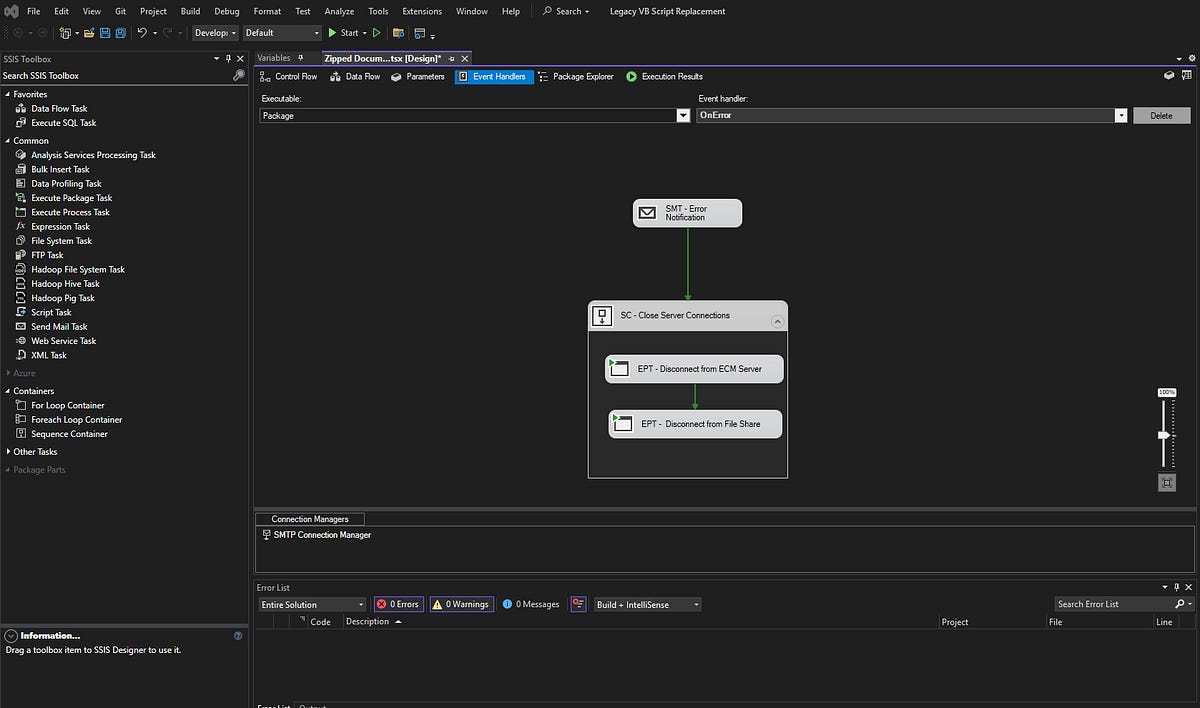
Task: Open the Build + IntelliSense dropdown
Action: (648, 604)
